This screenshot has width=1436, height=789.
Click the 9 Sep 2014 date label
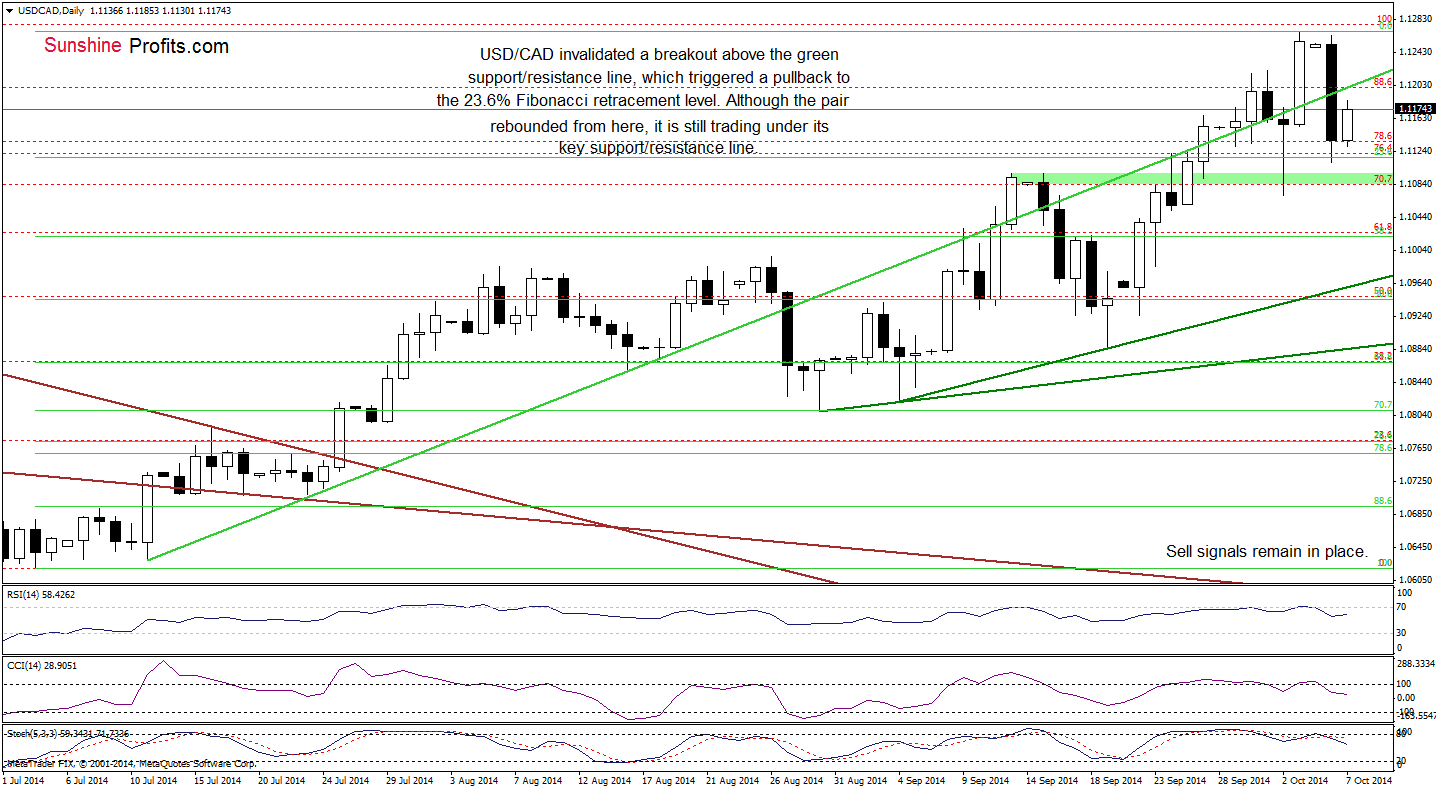[985, 780]
